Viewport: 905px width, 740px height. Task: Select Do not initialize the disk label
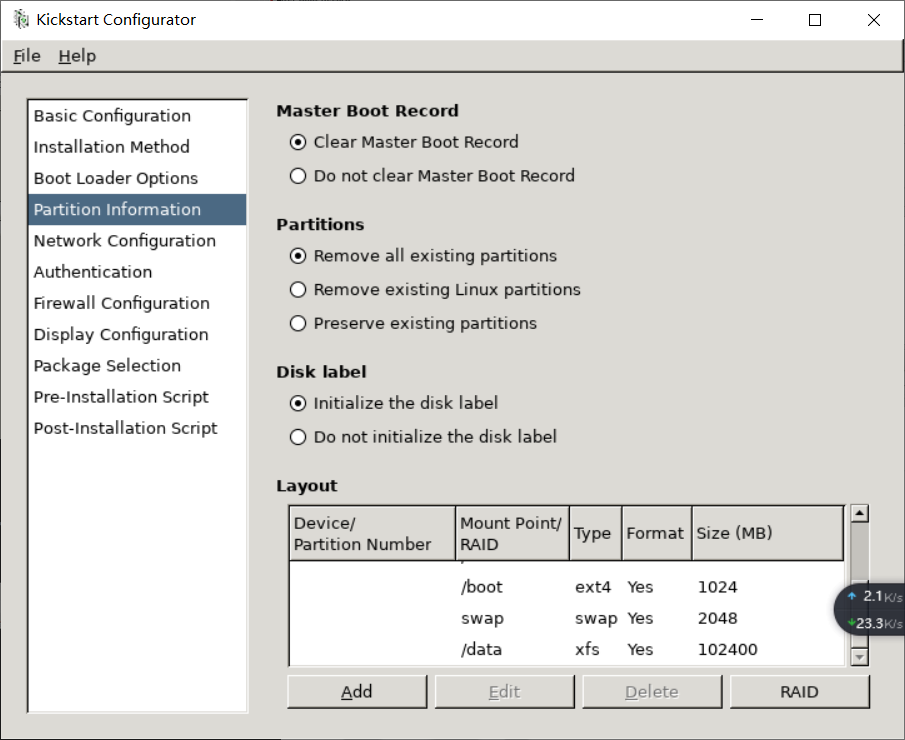click(297, 437)
